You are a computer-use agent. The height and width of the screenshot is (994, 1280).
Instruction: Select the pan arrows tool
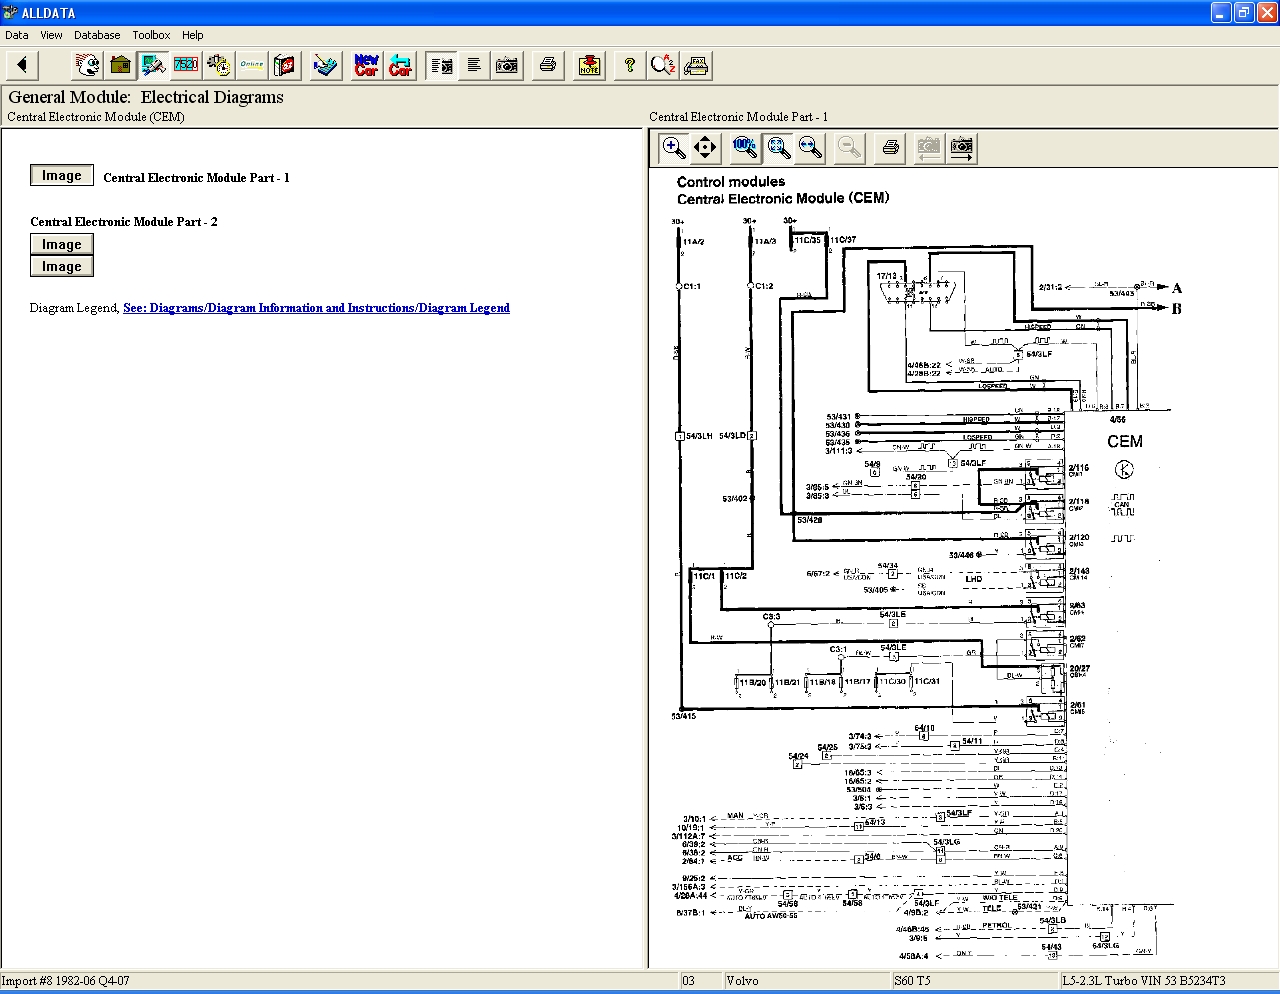tap(705, 148)
